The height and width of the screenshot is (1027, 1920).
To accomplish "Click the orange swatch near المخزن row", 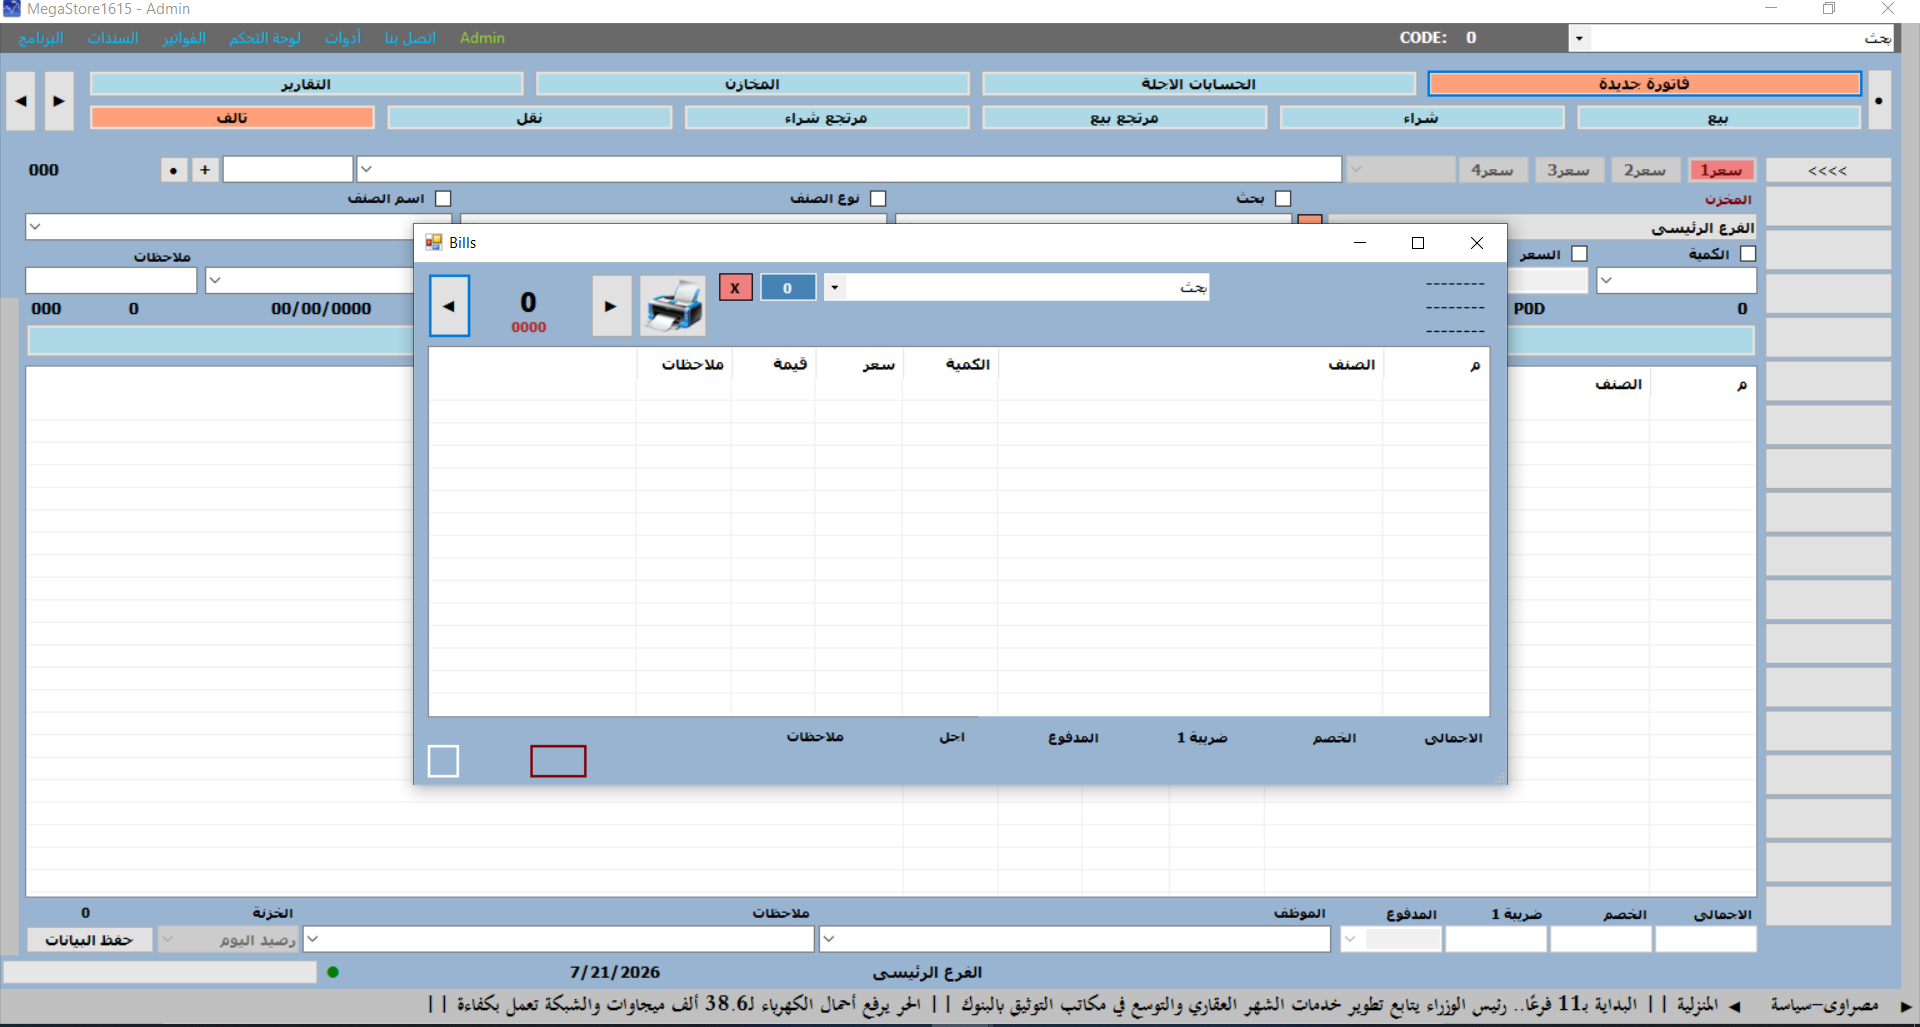I will (x=1310, y=220).
